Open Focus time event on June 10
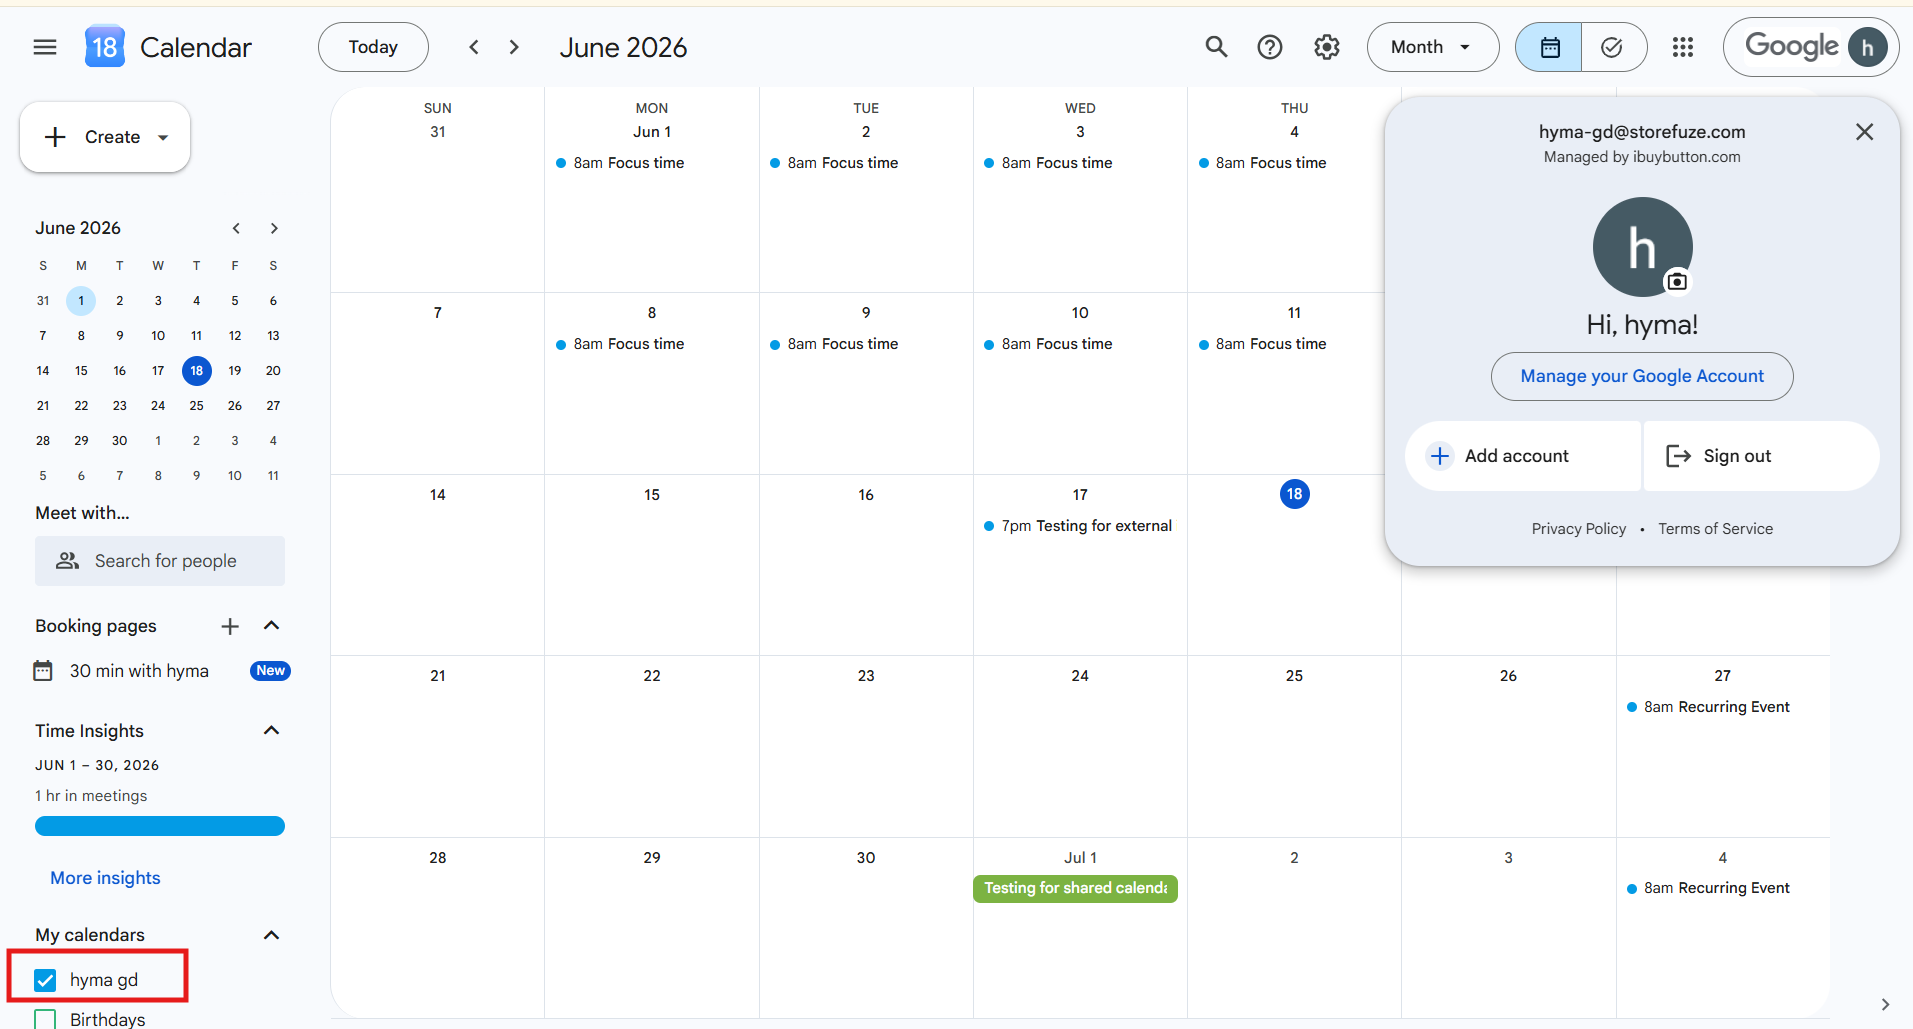Viewport: 1913px width, 1029px height. pos(1048,344)
